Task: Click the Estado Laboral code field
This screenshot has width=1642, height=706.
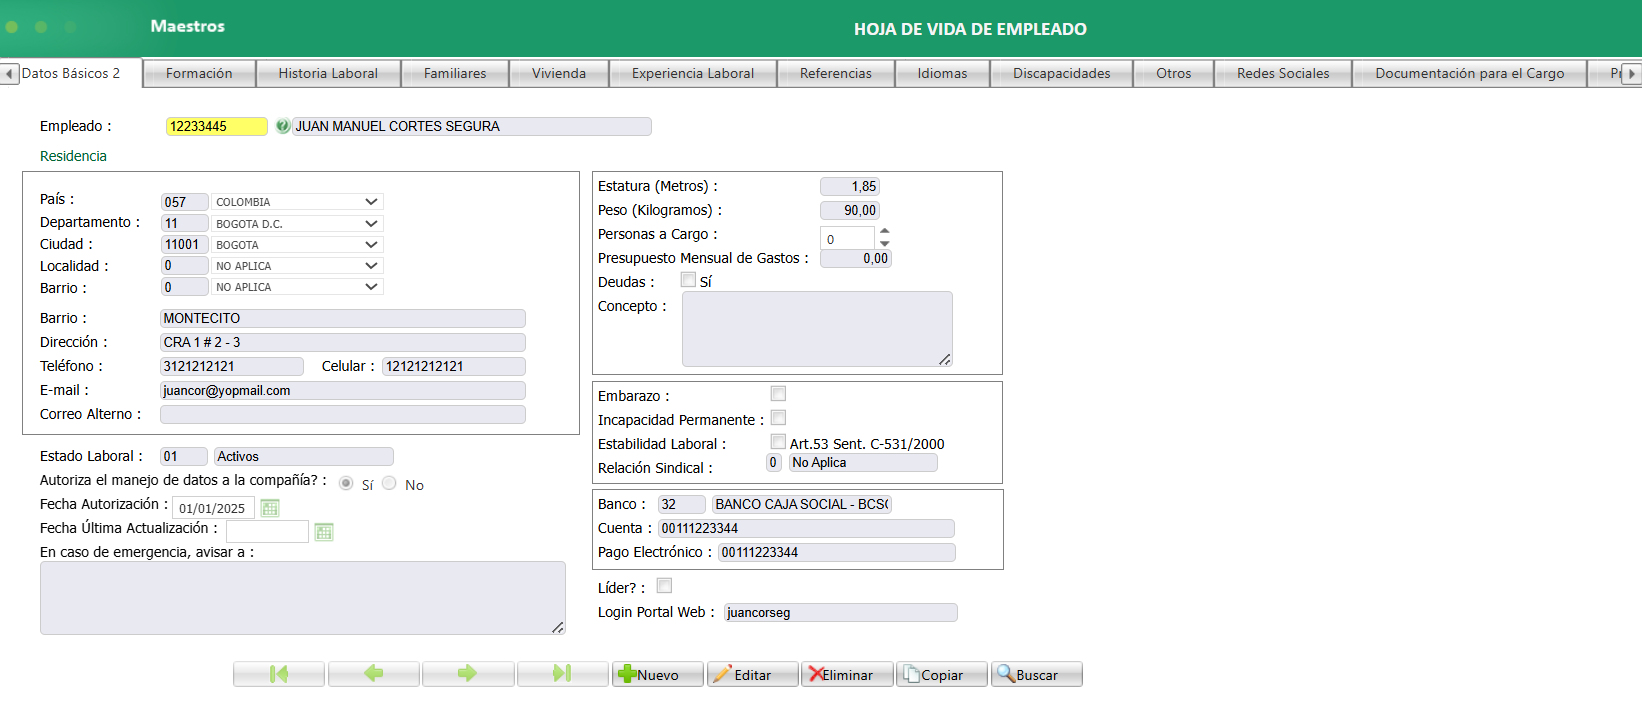Action: [x=184, y=456]
